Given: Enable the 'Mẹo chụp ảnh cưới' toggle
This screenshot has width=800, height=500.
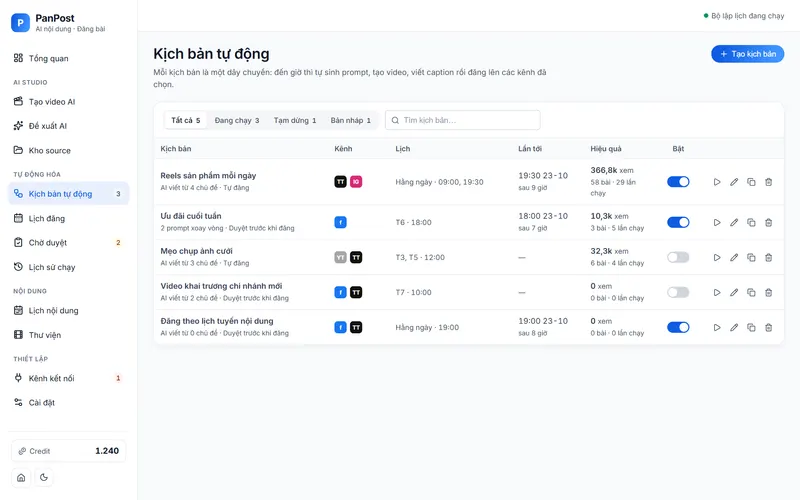Looking at the screenshot, I should coord(678,258).
